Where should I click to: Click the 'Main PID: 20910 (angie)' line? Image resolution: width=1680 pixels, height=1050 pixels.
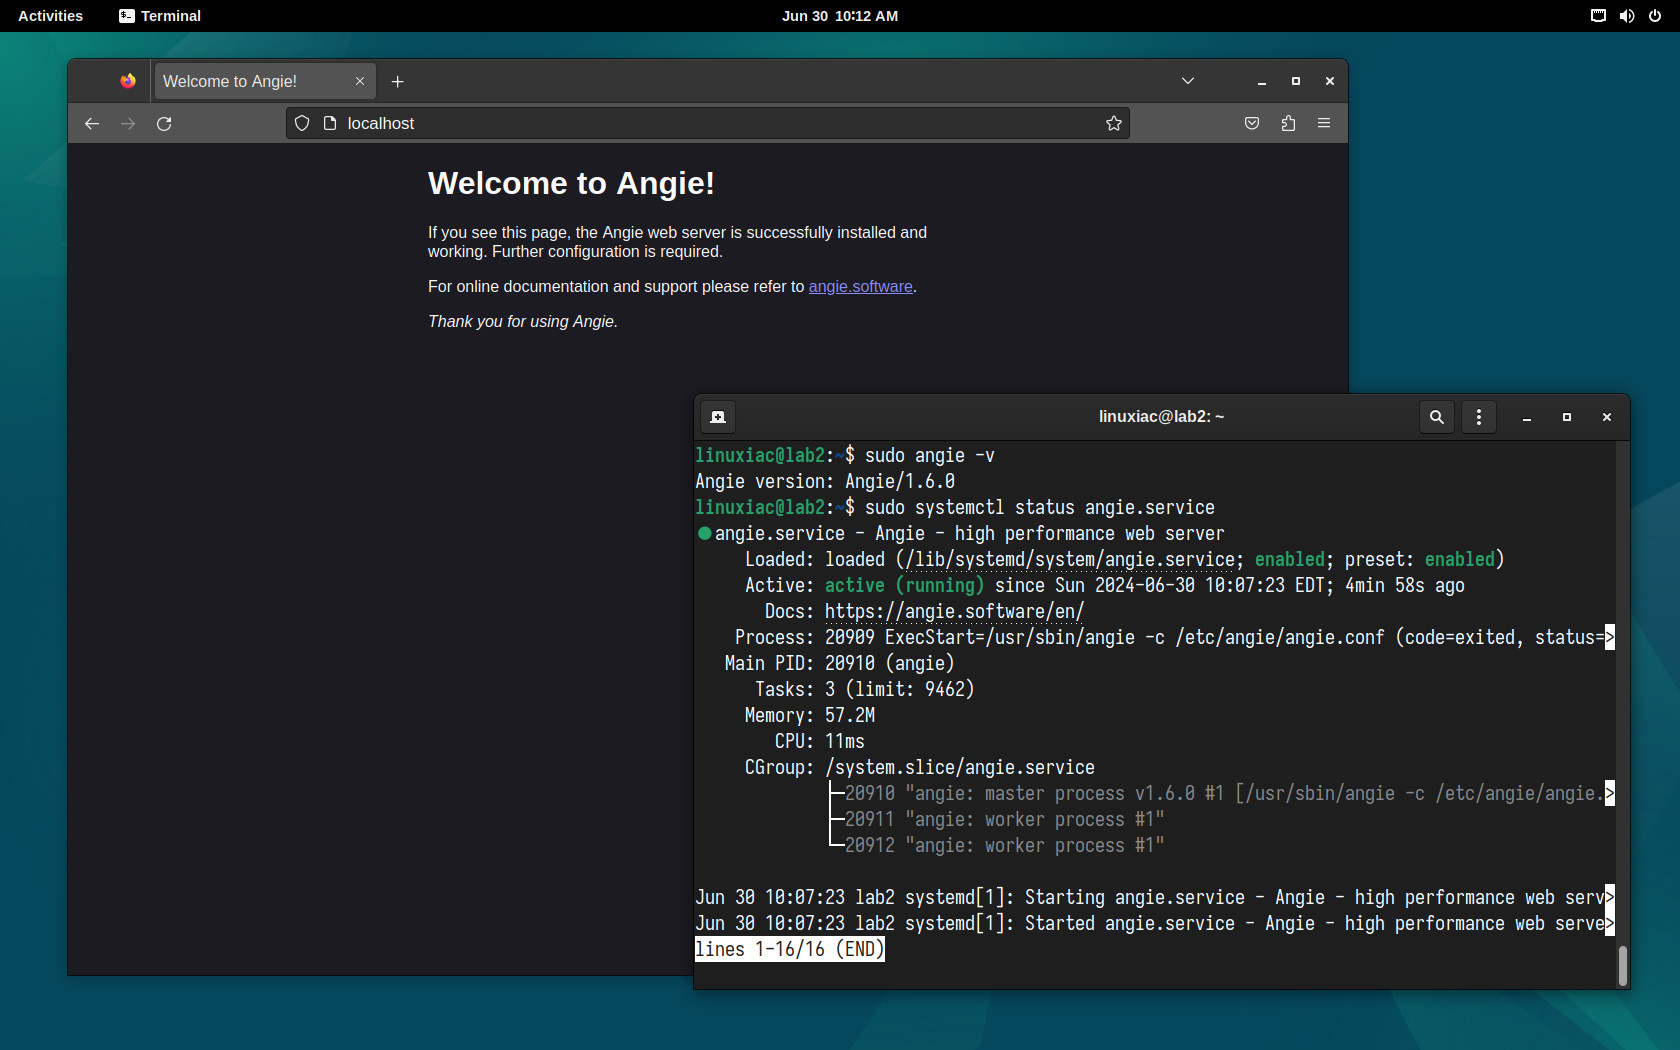(839, 663)
